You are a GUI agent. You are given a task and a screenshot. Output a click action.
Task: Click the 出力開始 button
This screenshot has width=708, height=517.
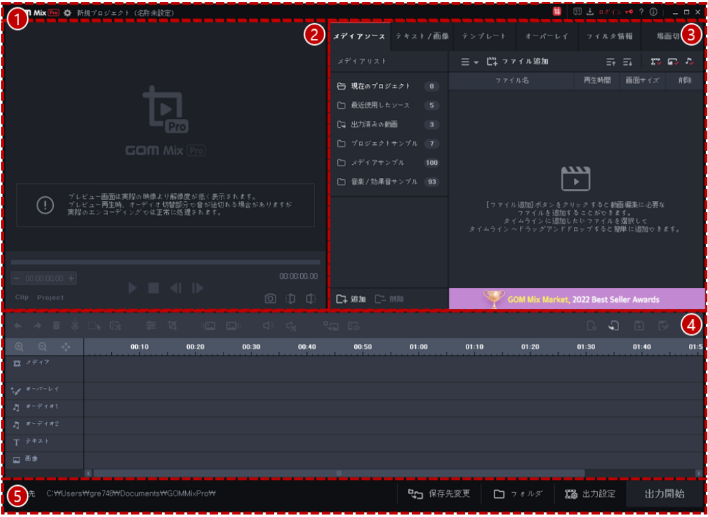pyautogui.click(x=664, y=494)
